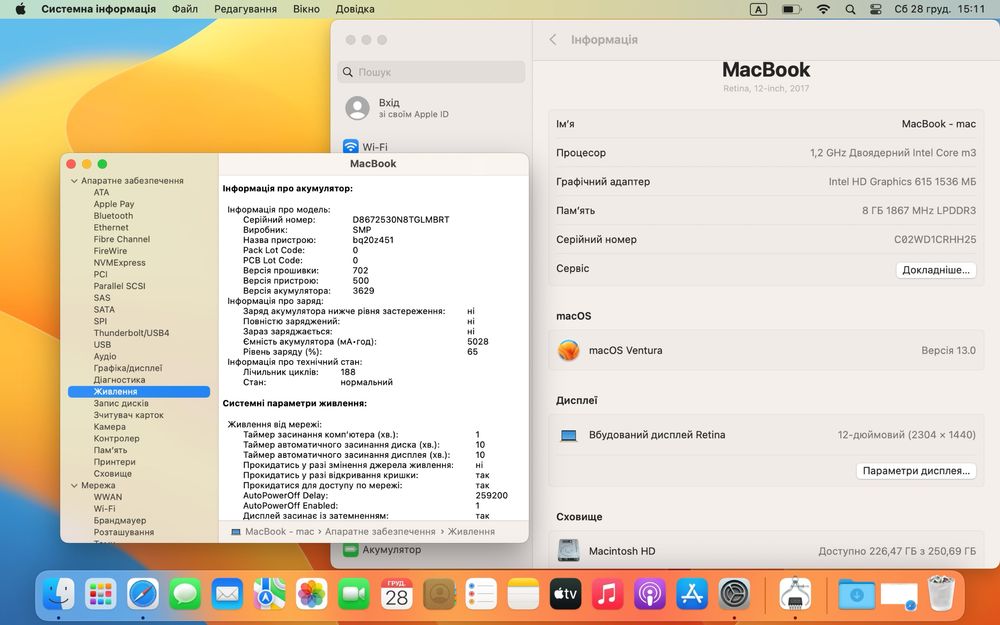Screen dimensions: 1000x625
Task: Select Діагностика in the hardware tree
Action: pyautogui.click(x=119, y=379)
